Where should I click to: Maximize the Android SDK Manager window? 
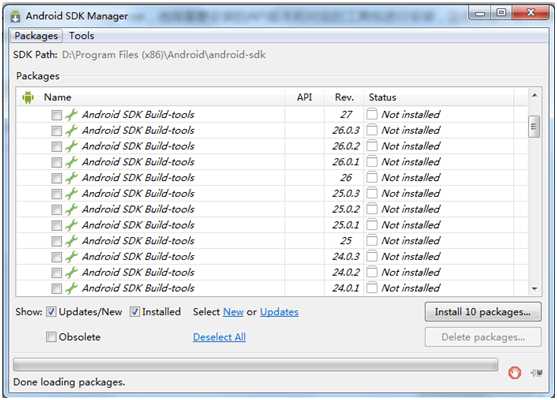(501, 13)
